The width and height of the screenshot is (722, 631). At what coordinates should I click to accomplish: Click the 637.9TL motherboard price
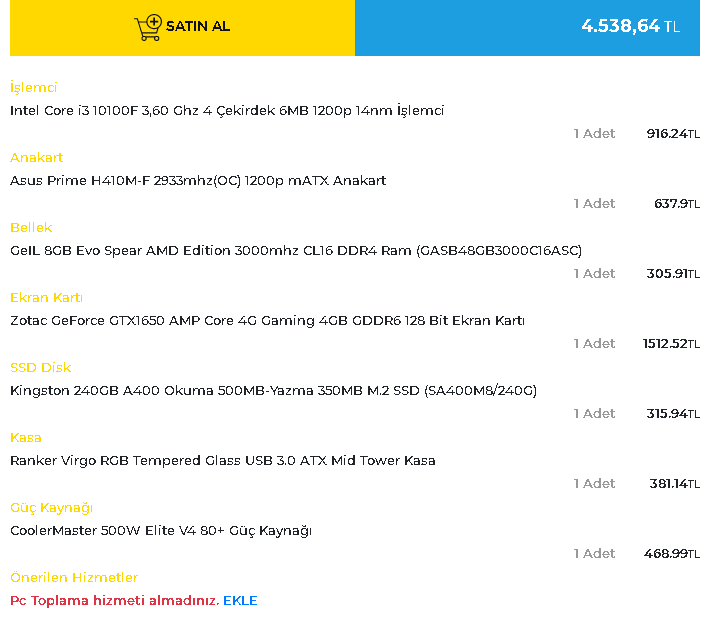pyautogui.click(x=677, y=204)
